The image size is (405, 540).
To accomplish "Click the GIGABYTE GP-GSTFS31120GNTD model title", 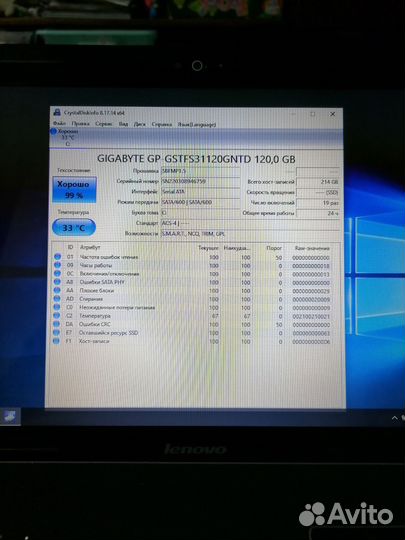I will pyautogui.click(x=196, y=159).
